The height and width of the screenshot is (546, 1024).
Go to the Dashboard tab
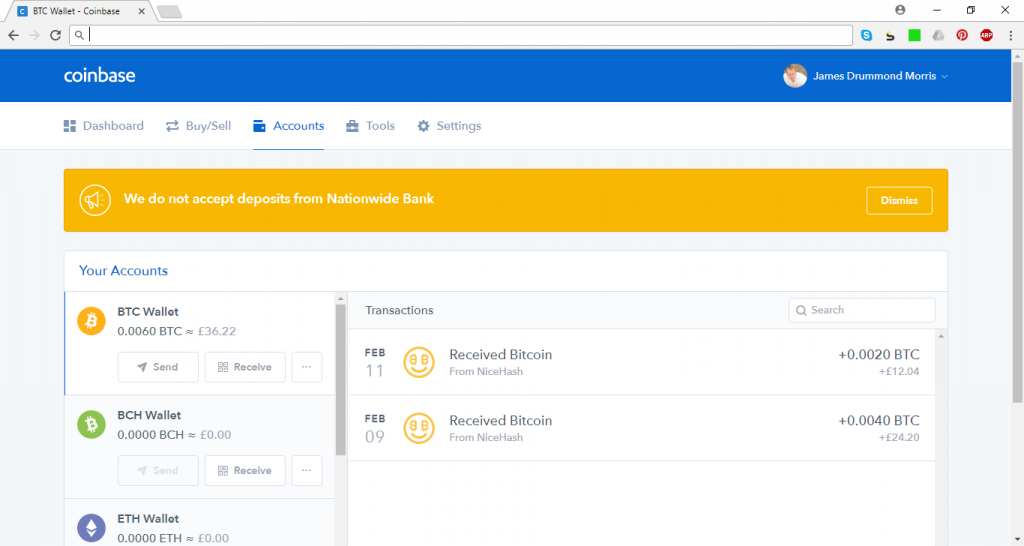pyautogui.click(x=103, y=126)
